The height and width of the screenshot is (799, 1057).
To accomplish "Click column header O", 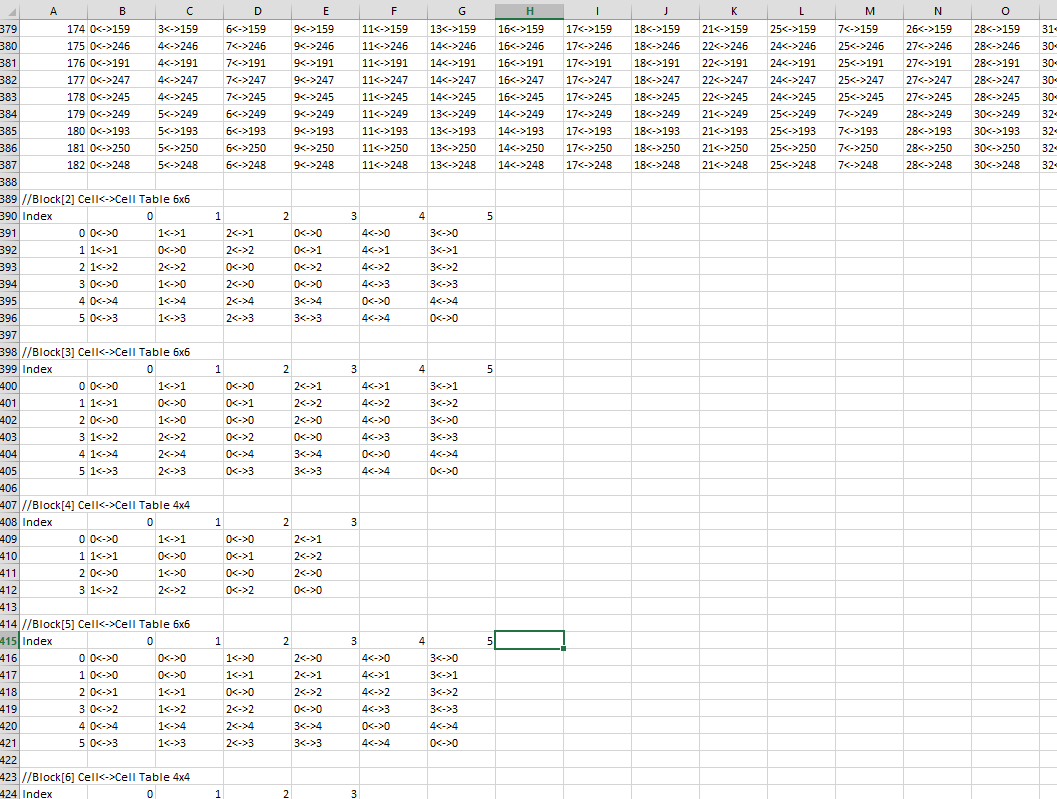I will [1005, 10].
